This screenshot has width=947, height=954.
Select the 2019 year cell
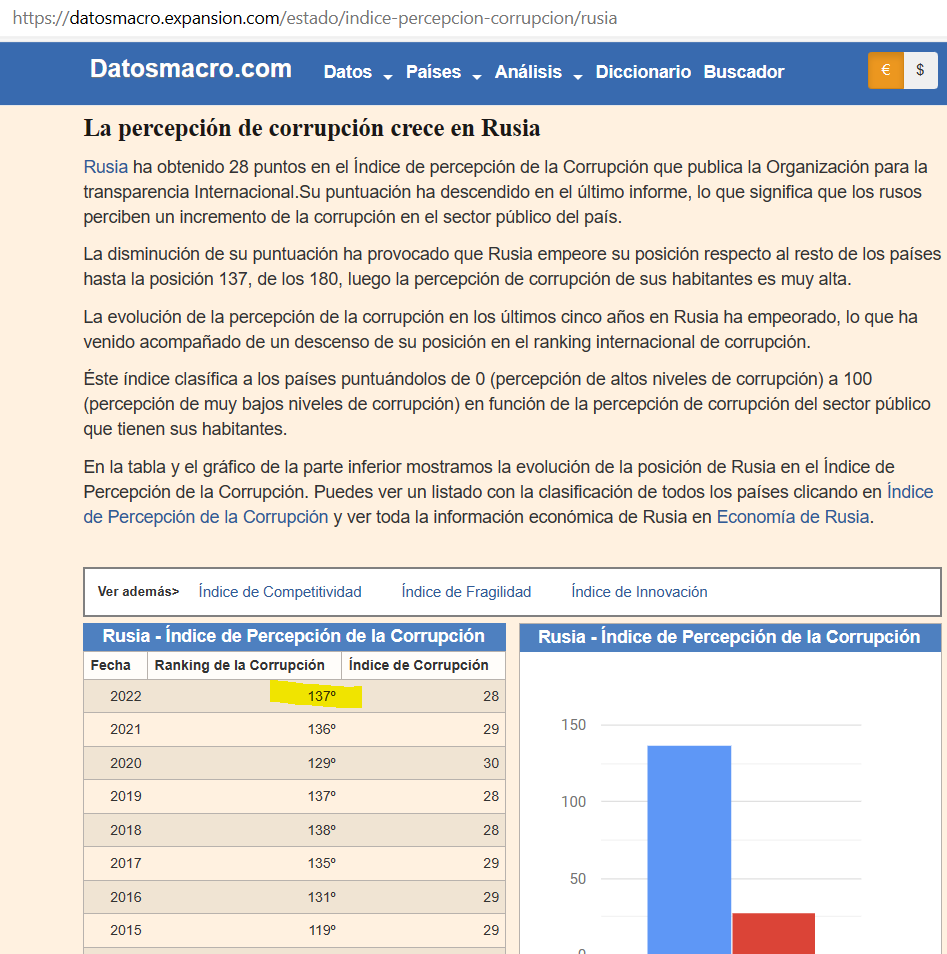click(x=125, y=796)
